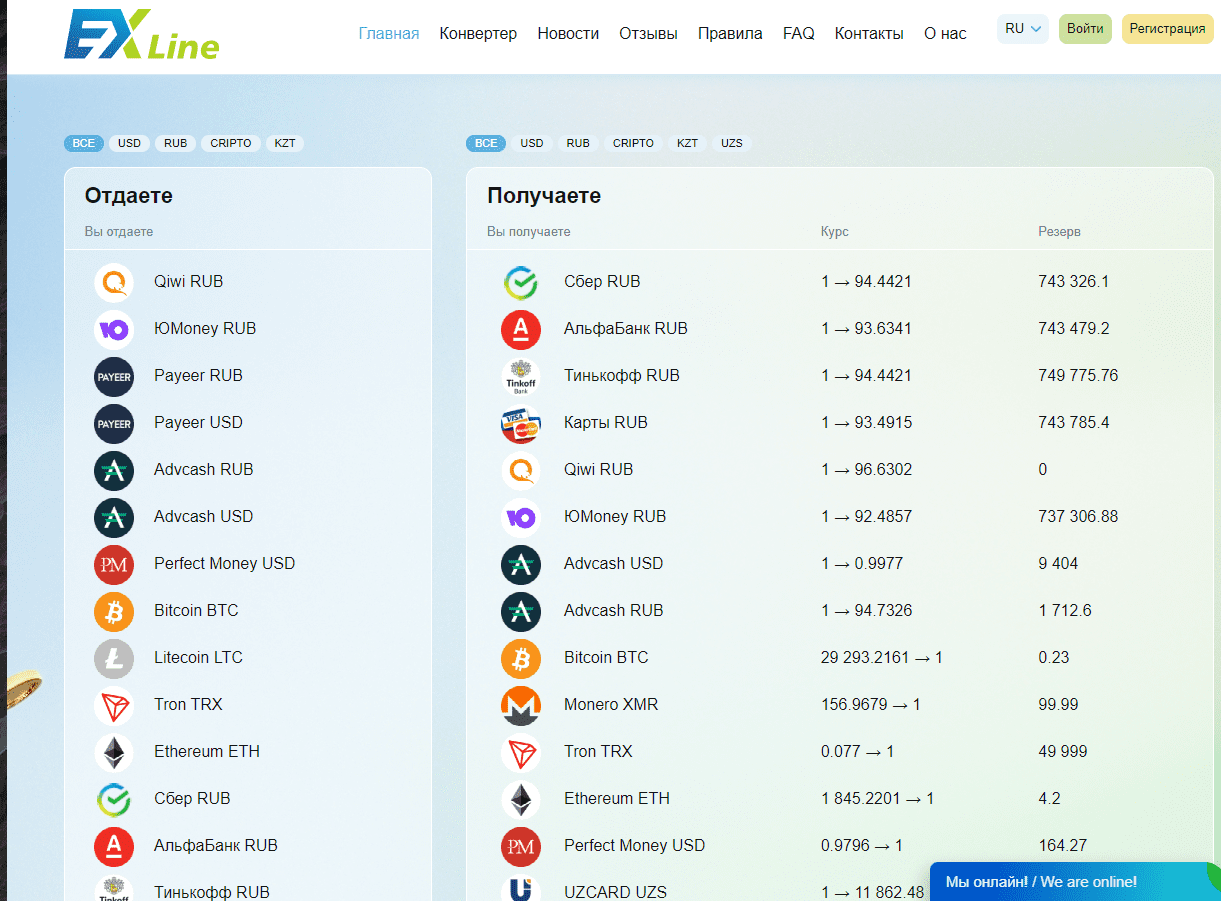Click the Payeer RUB icon
The image size is (1221, 901).
click(114, 376)
